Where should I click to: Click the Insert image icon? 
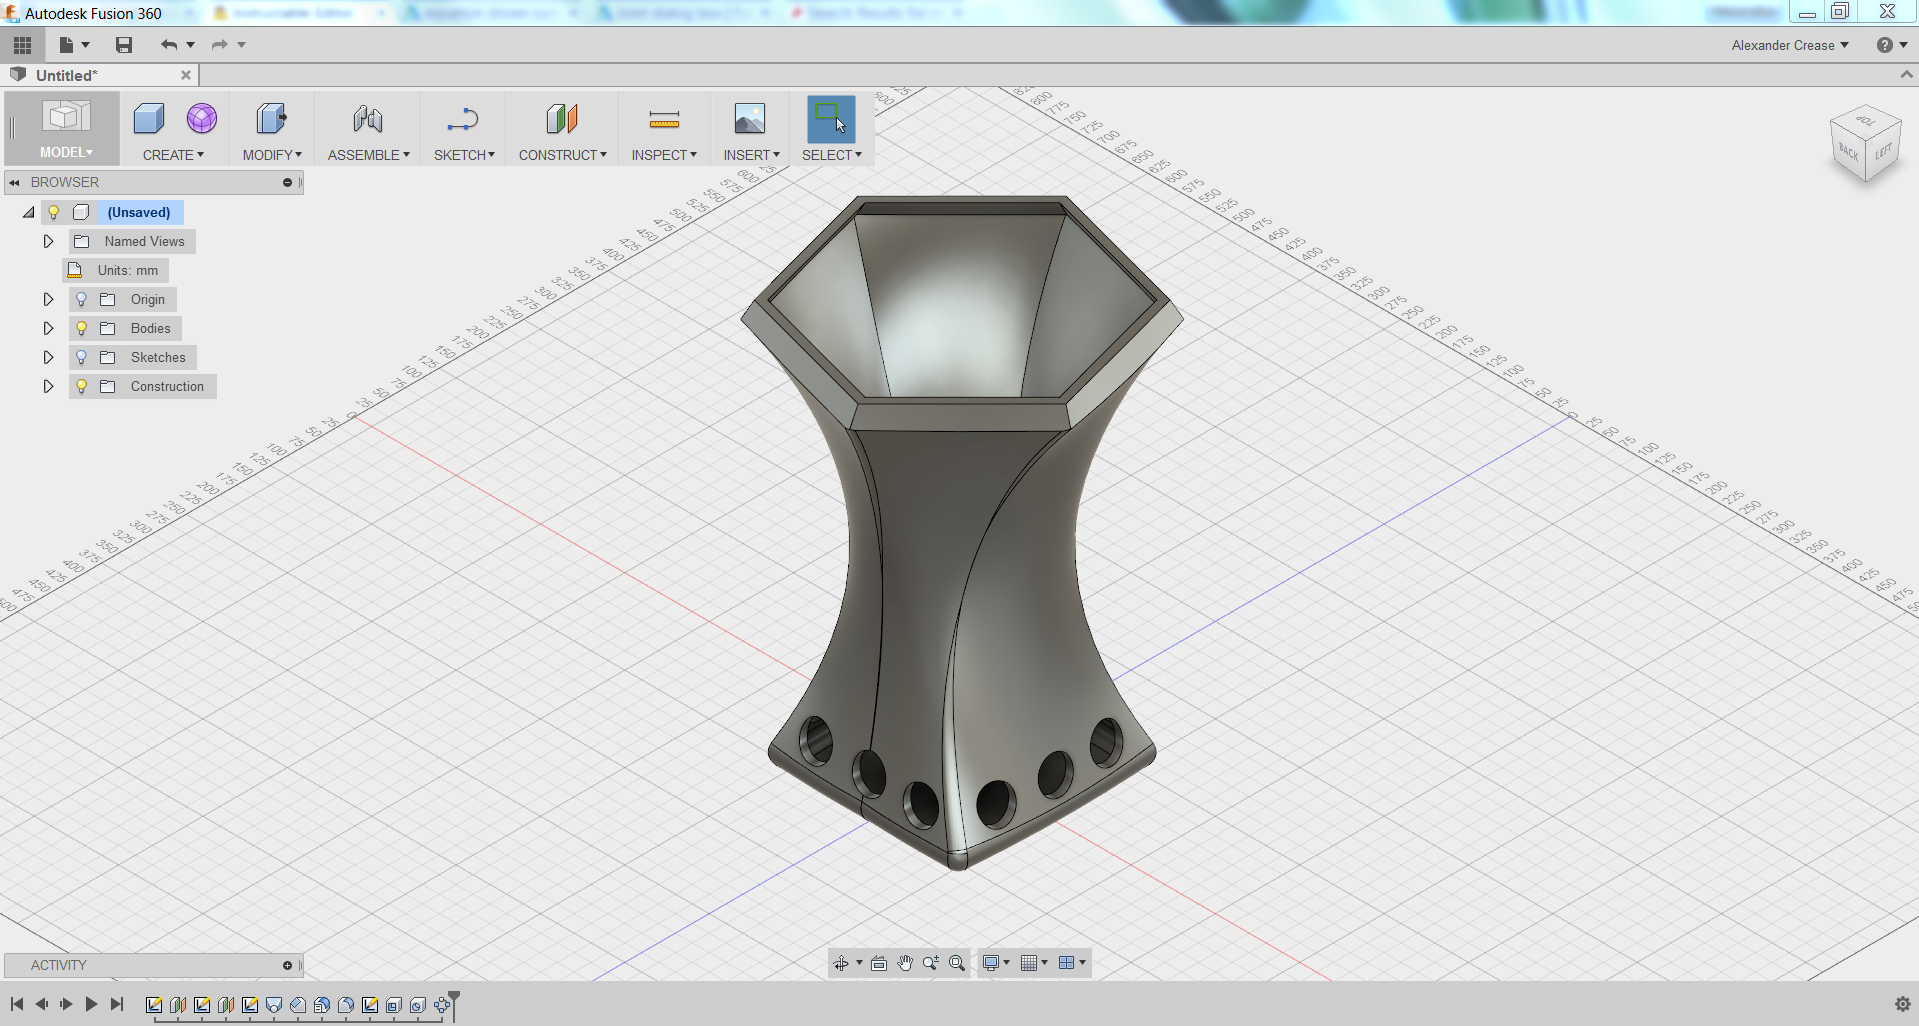pyautogui.click(x=750, y=119)
